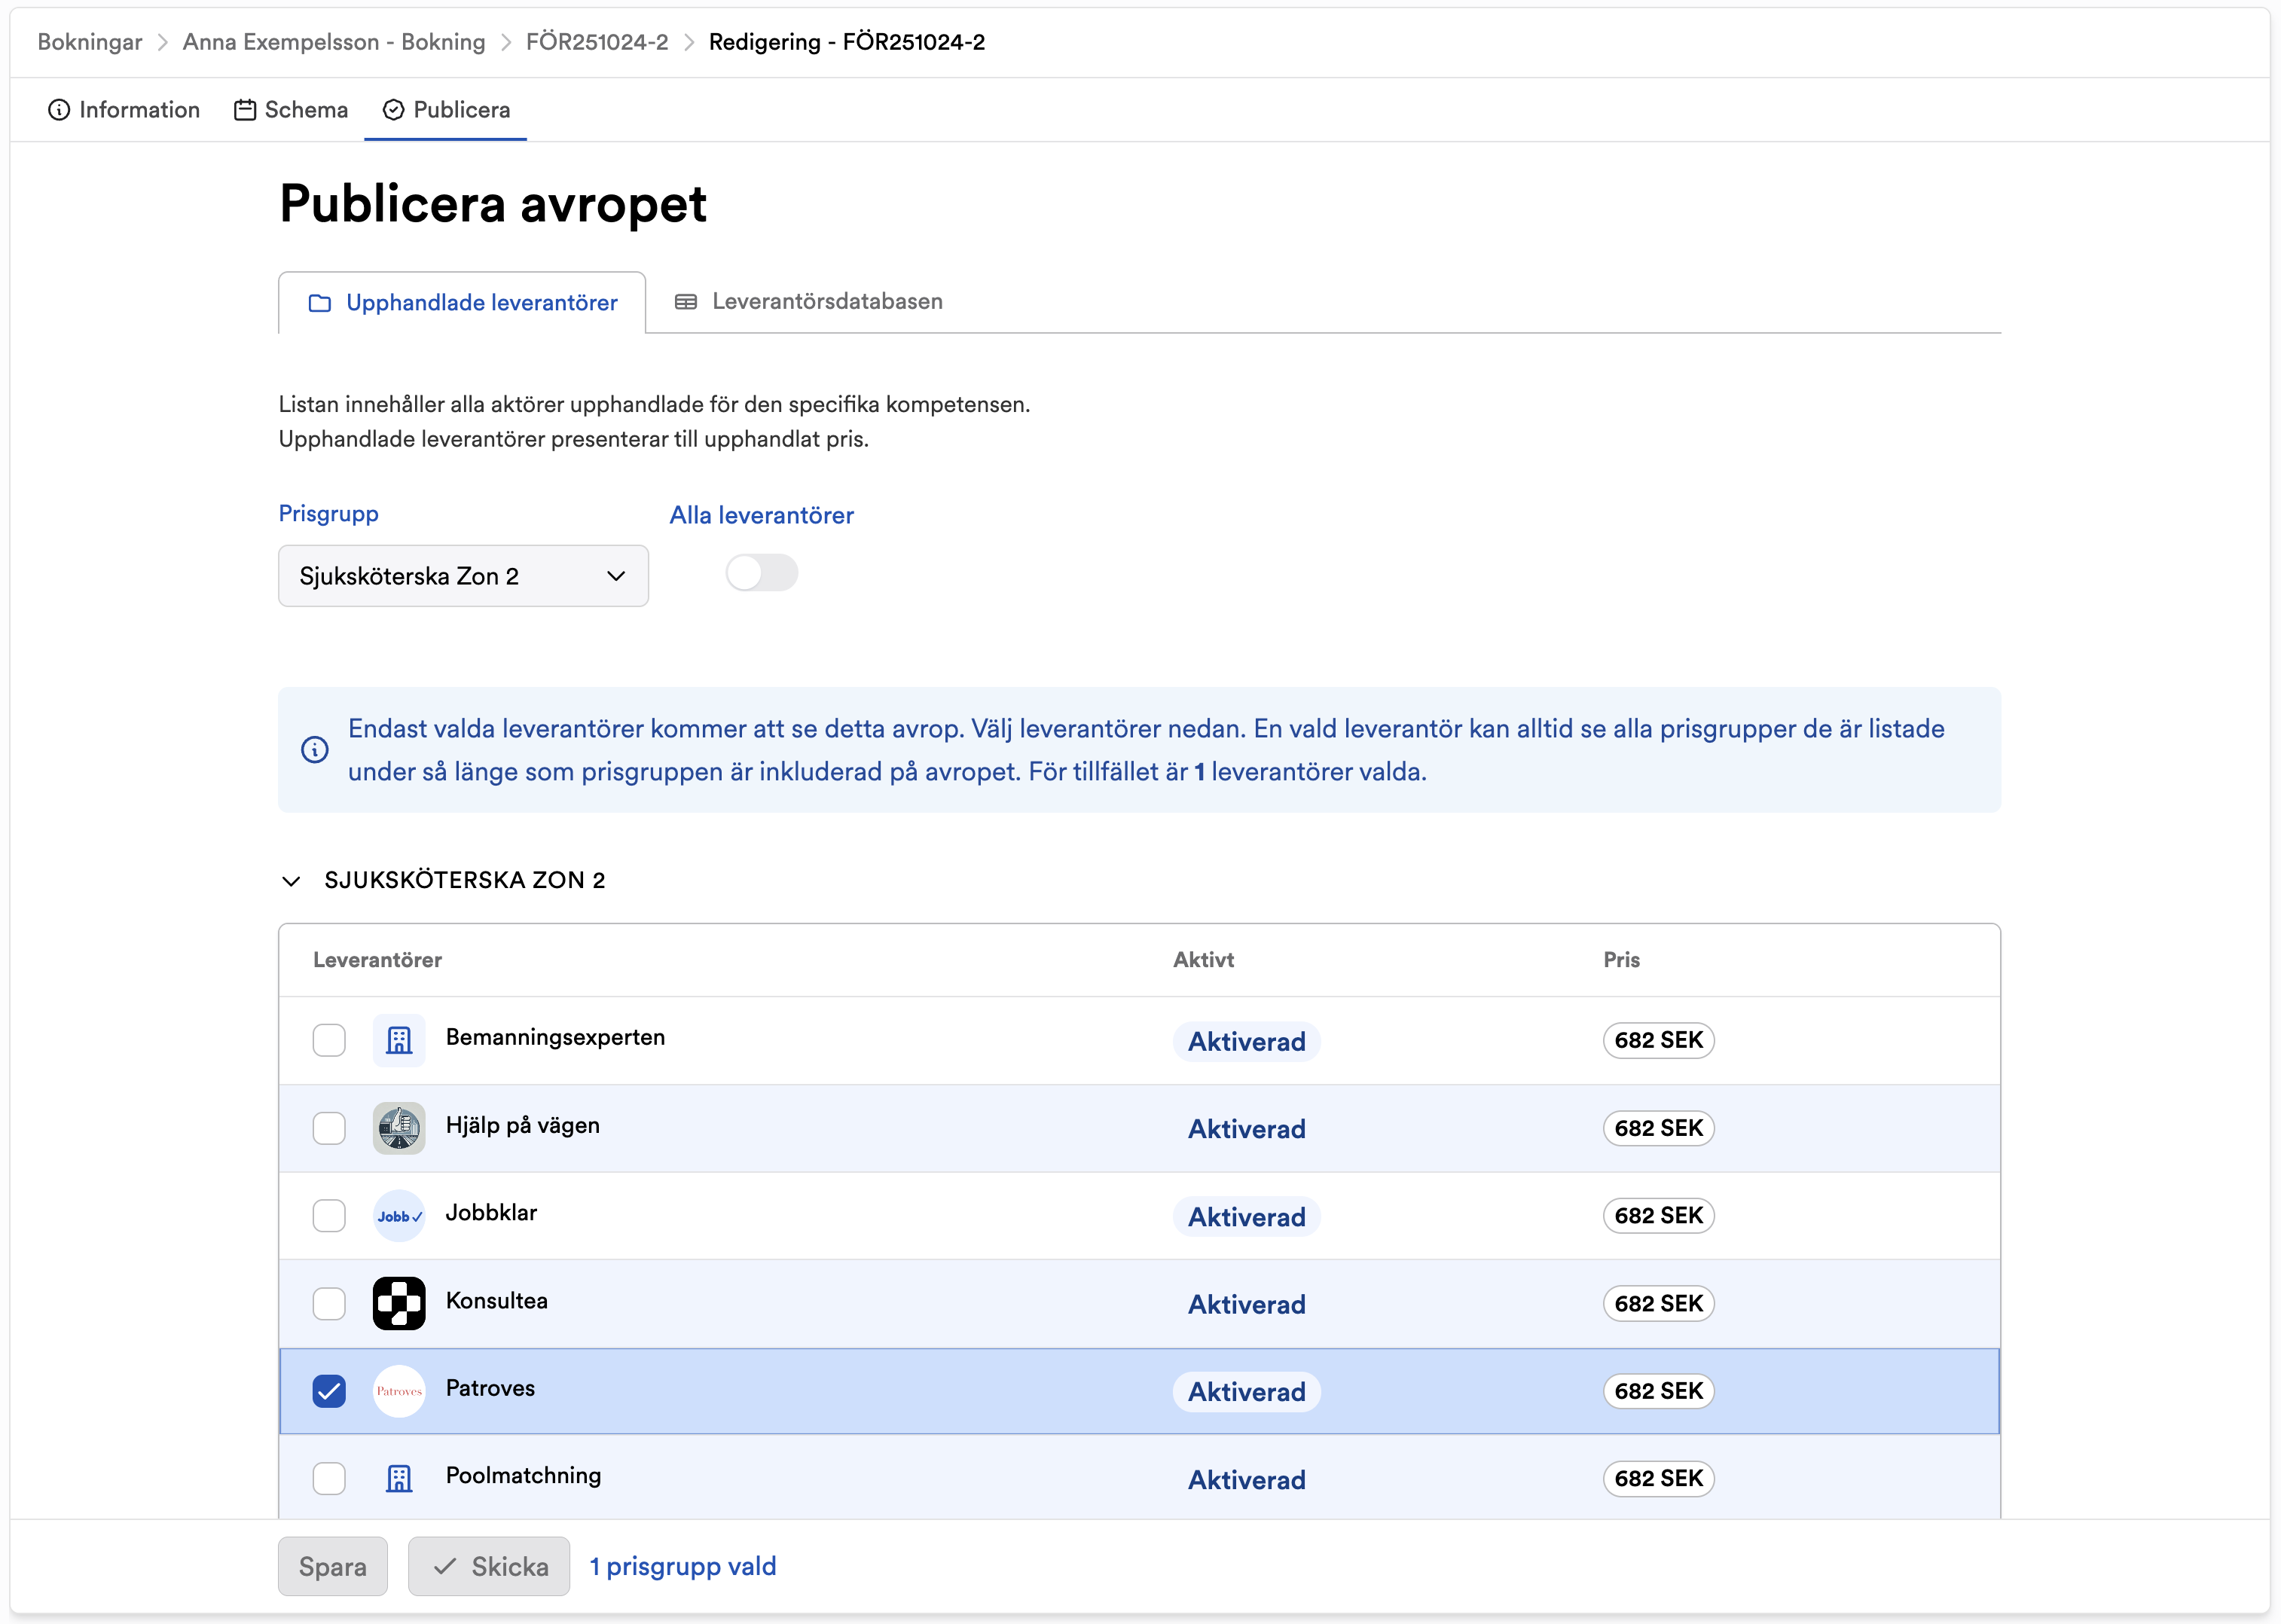This screenshot has height=1624, width=2281.
Task: Select the Poolmatchning checkbox
Action: 329,1478
